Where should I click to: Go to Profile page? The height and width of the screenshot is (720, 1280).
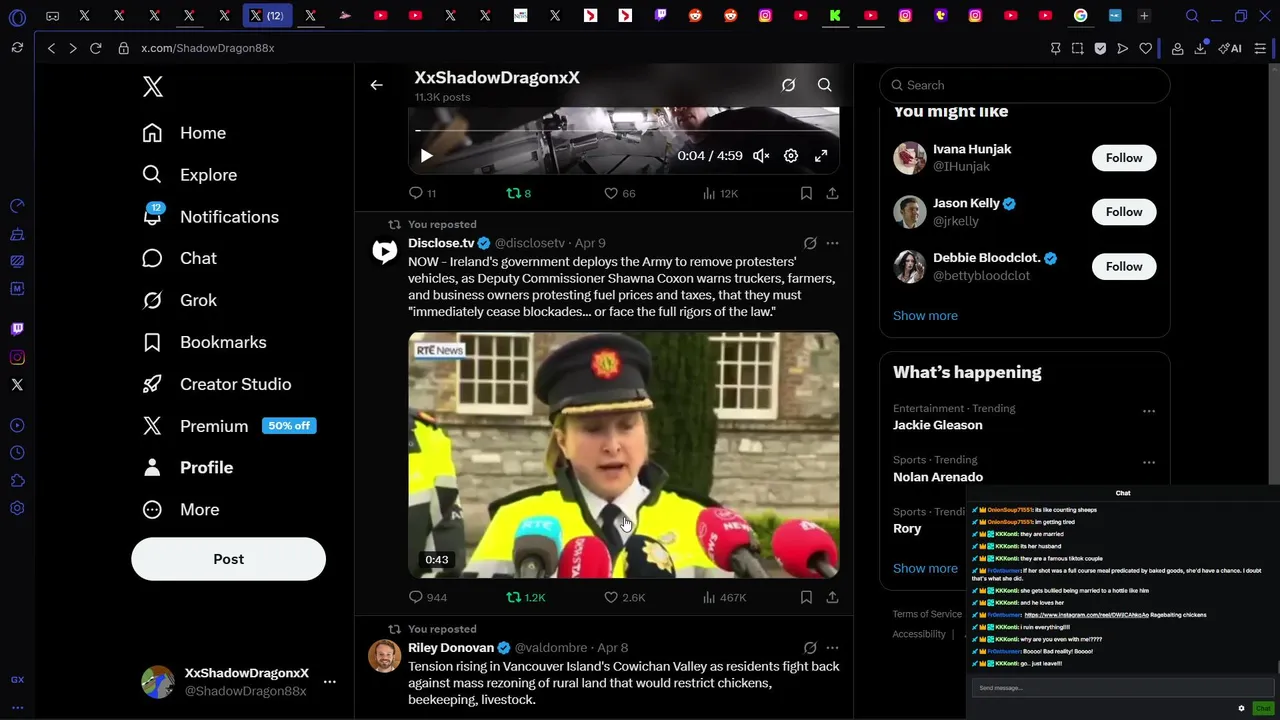187,468
